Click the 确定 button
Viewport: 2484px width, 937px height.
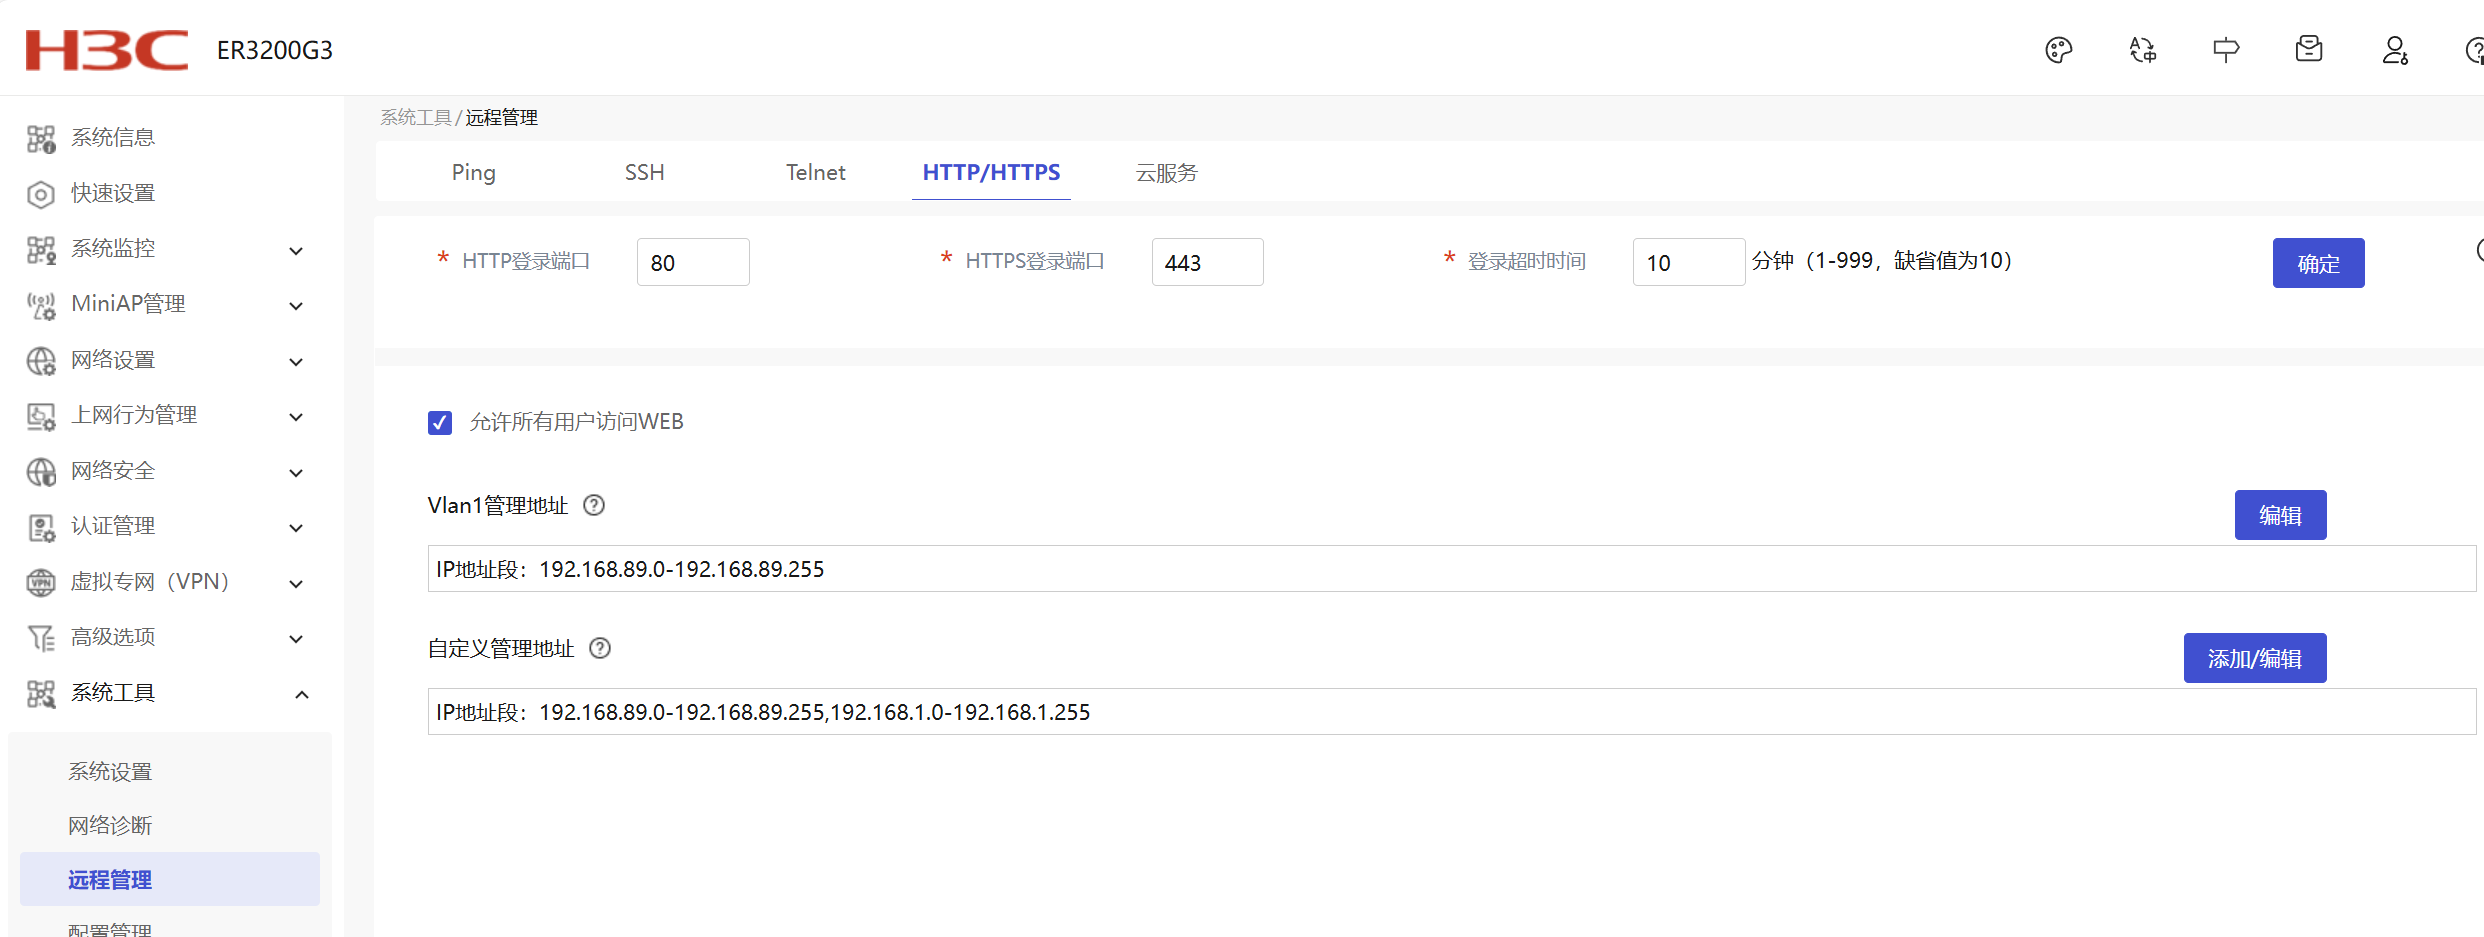pos(2317,264)
